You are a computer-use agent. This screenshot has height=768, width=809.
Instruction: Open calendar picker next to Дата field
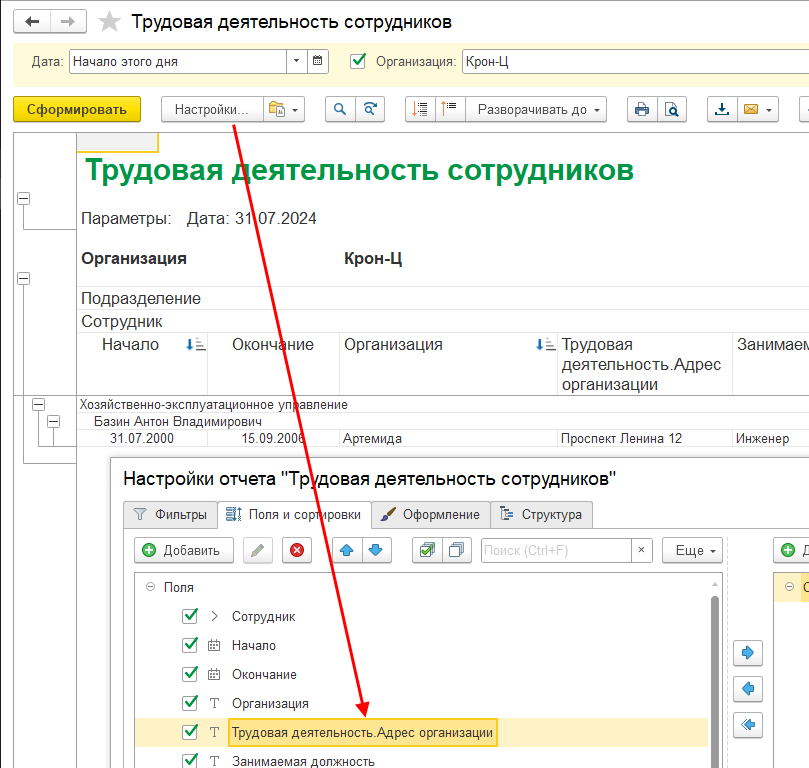318,61
